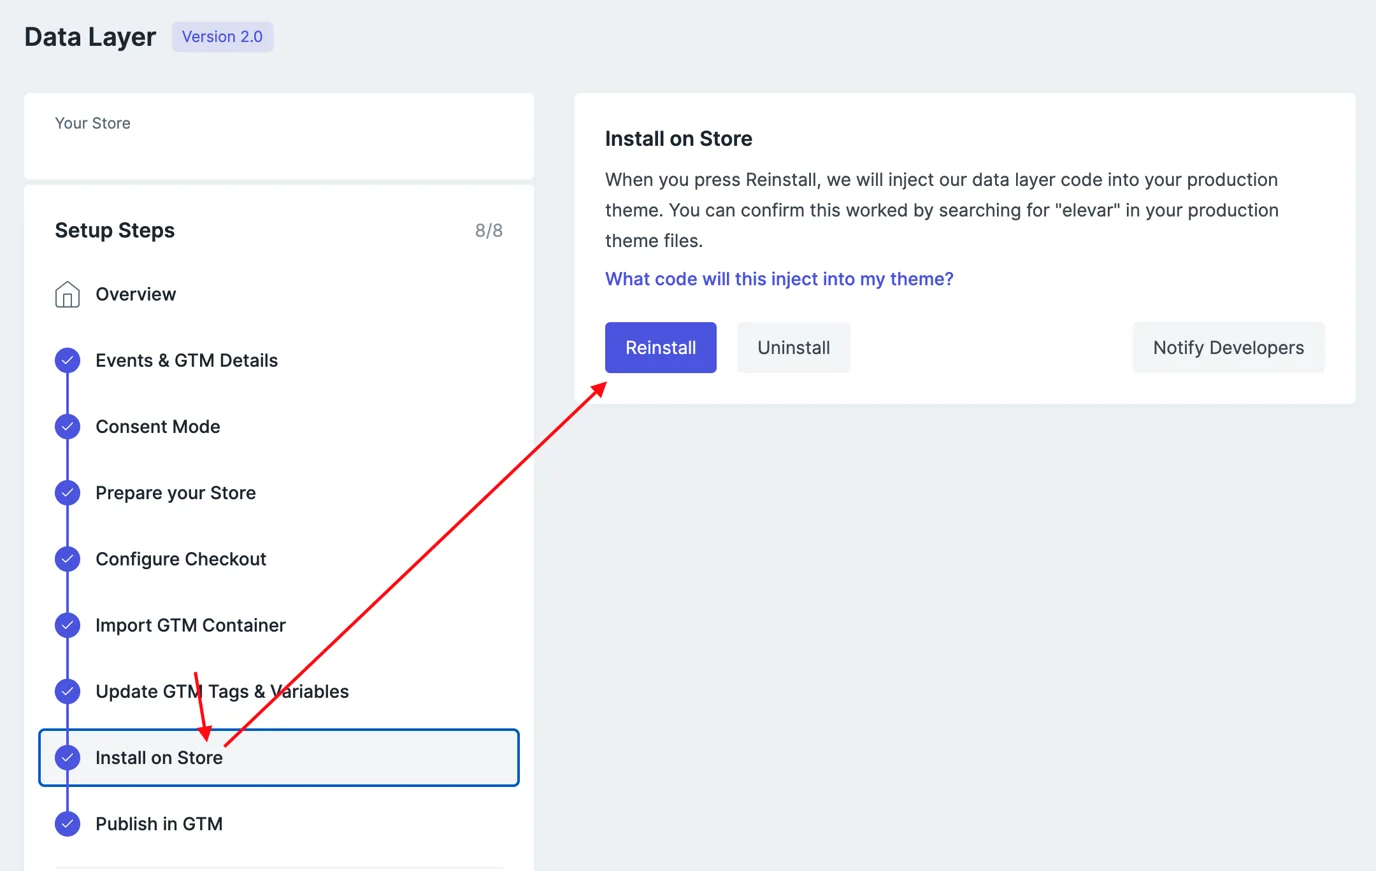Select the Consent Mode completion checkmark
Image resolution: width=1376 pixels, height=871 pixels.
click(66, 426)
